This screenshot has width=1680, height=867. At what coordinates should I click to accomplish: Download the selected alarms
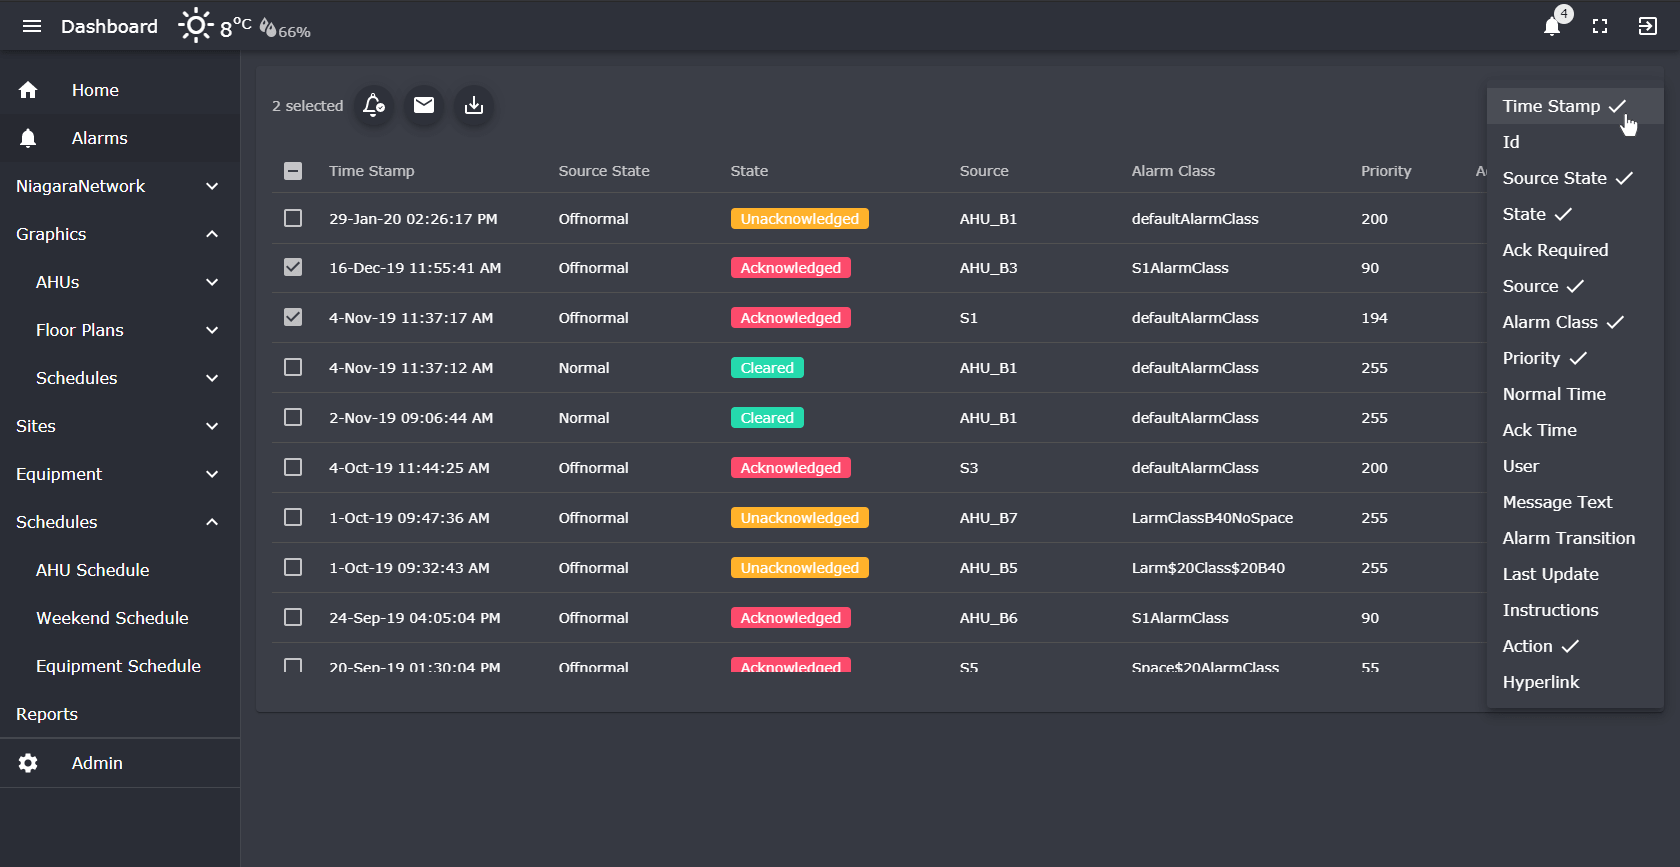pyautogui.click(x=474, y=105)
